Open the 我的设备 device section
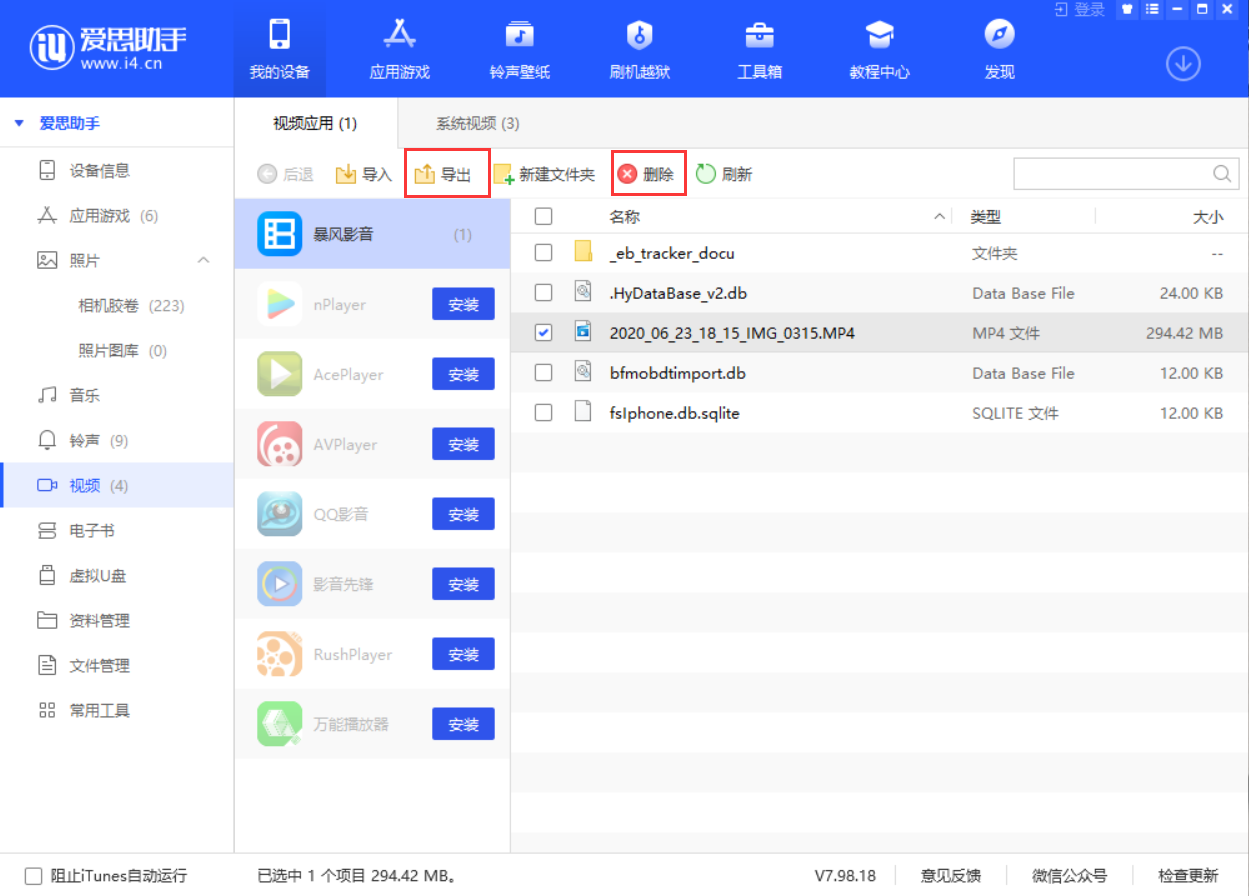1249x896 pixels. click(280, 49)
